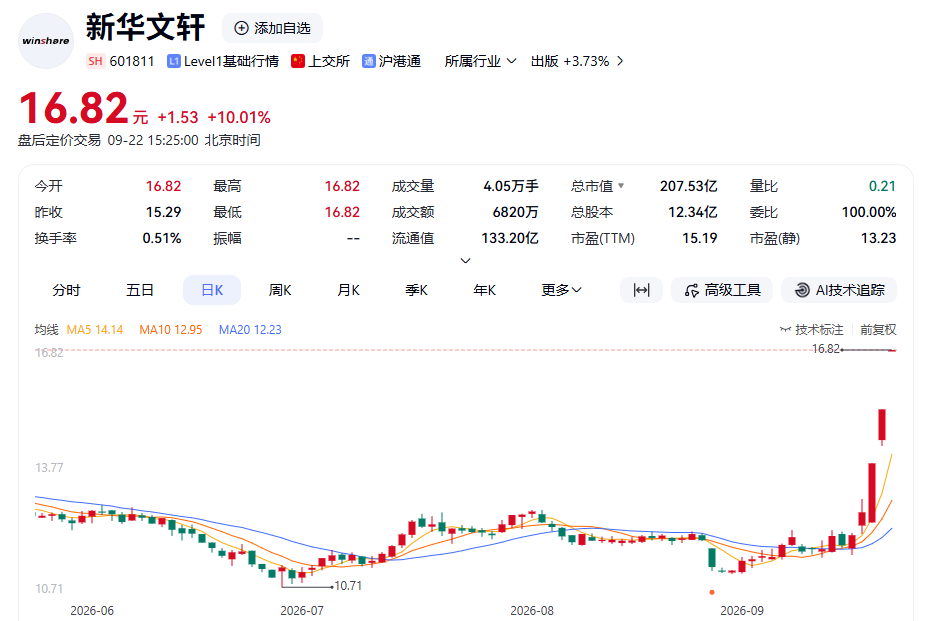
Task: Click the latest tall red candlestick
Action: click(882, 425)
